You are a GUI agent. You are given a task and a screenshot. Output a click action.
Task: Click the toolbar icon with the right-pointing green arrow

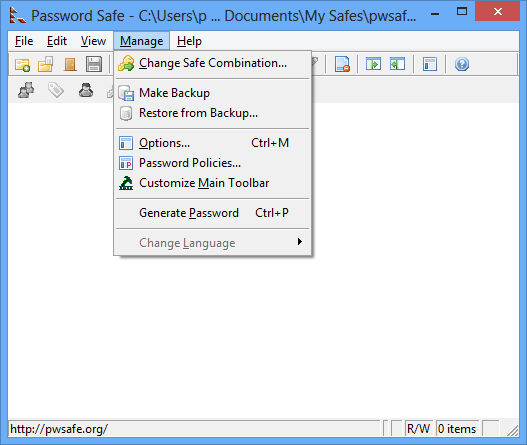(x=373, y=64)
